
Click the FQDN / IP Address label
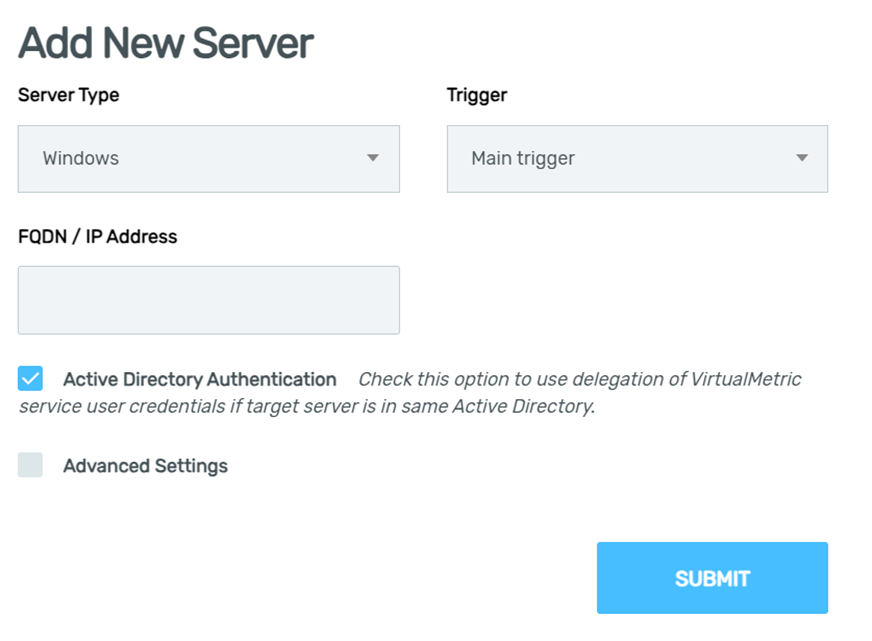97,237
